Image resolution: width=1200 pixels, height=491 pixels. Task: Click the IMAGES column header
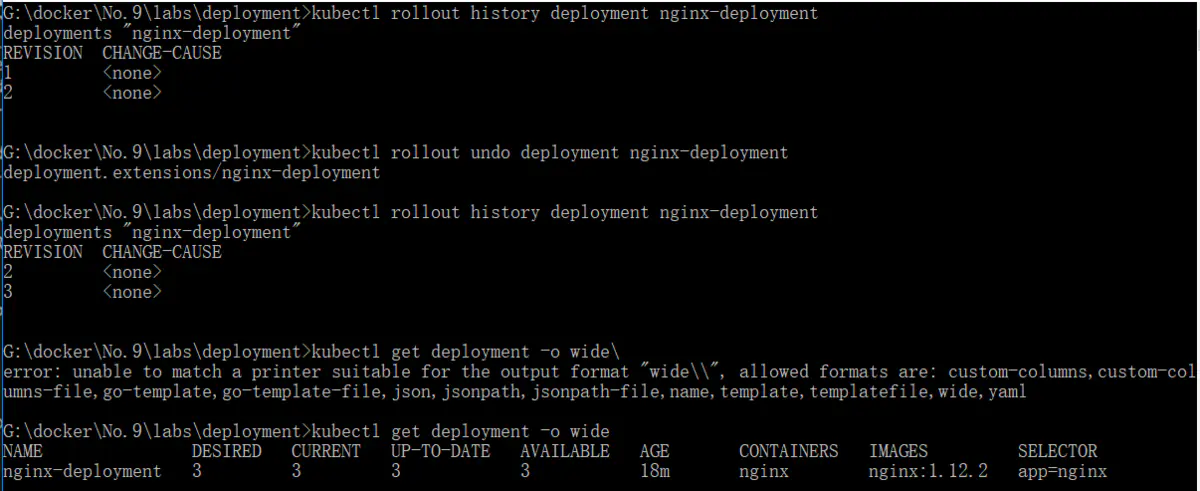pyautogui.click(x=898, y=451)
